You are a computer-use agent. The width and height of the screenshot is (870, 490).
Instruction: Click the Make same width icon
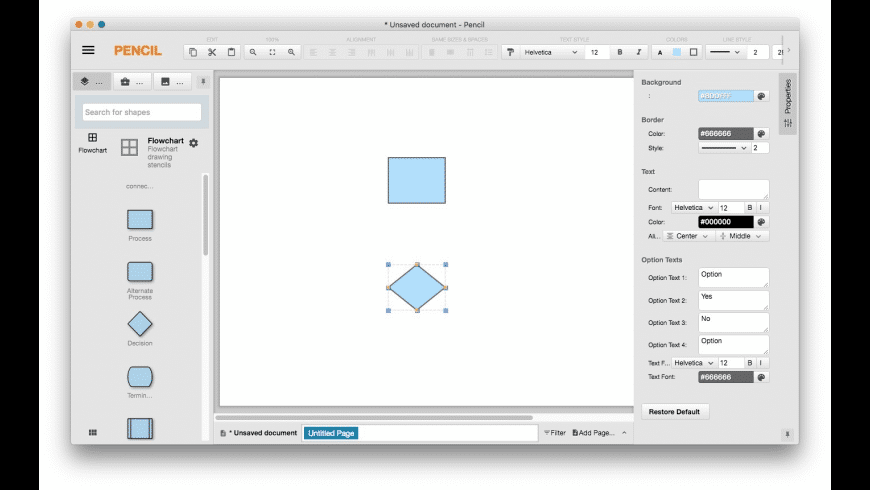point(431,52)
